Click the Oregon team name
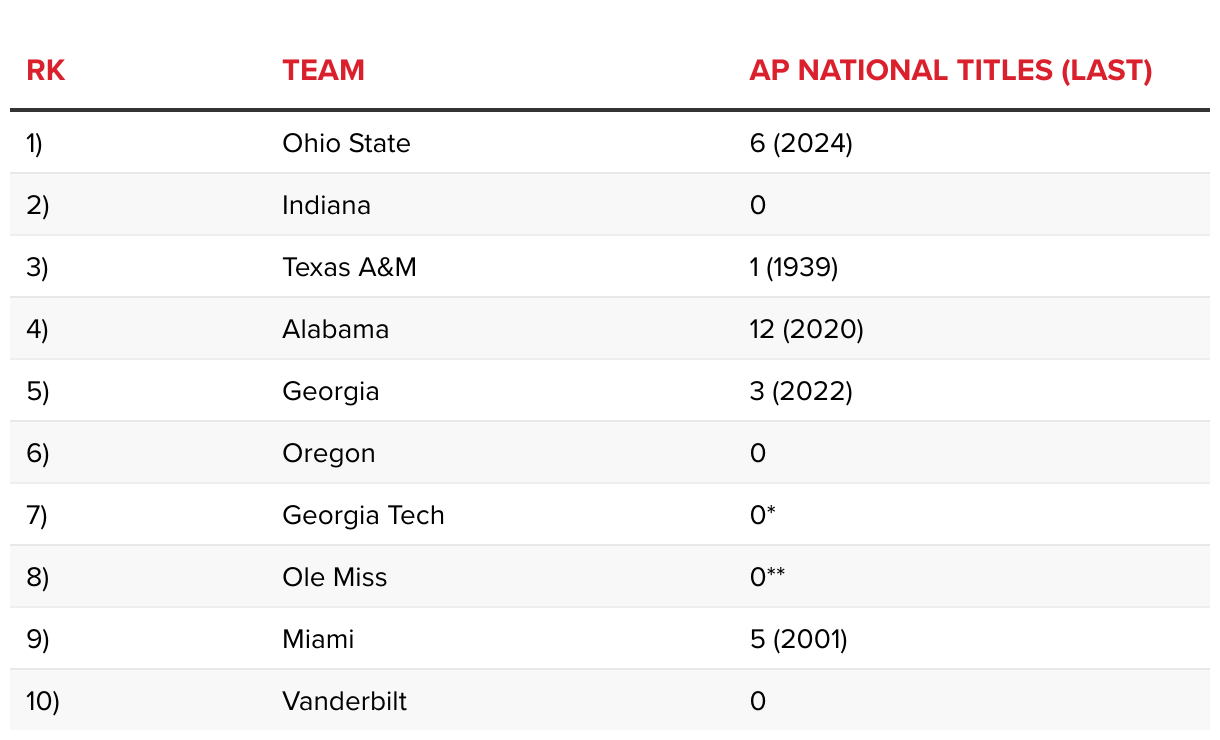This screenshot has height=740, width=1220. [x=328, y=454]
